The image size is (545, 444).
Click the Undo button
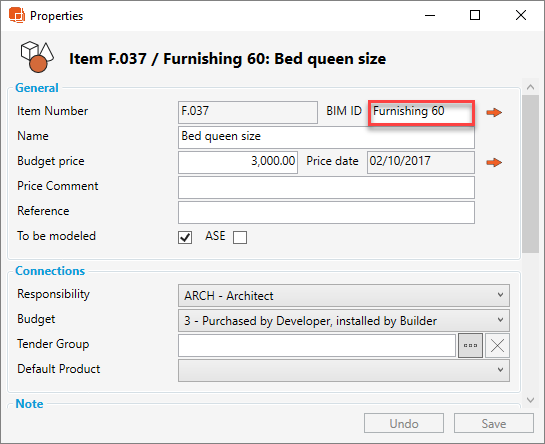(x=404, y=423)
